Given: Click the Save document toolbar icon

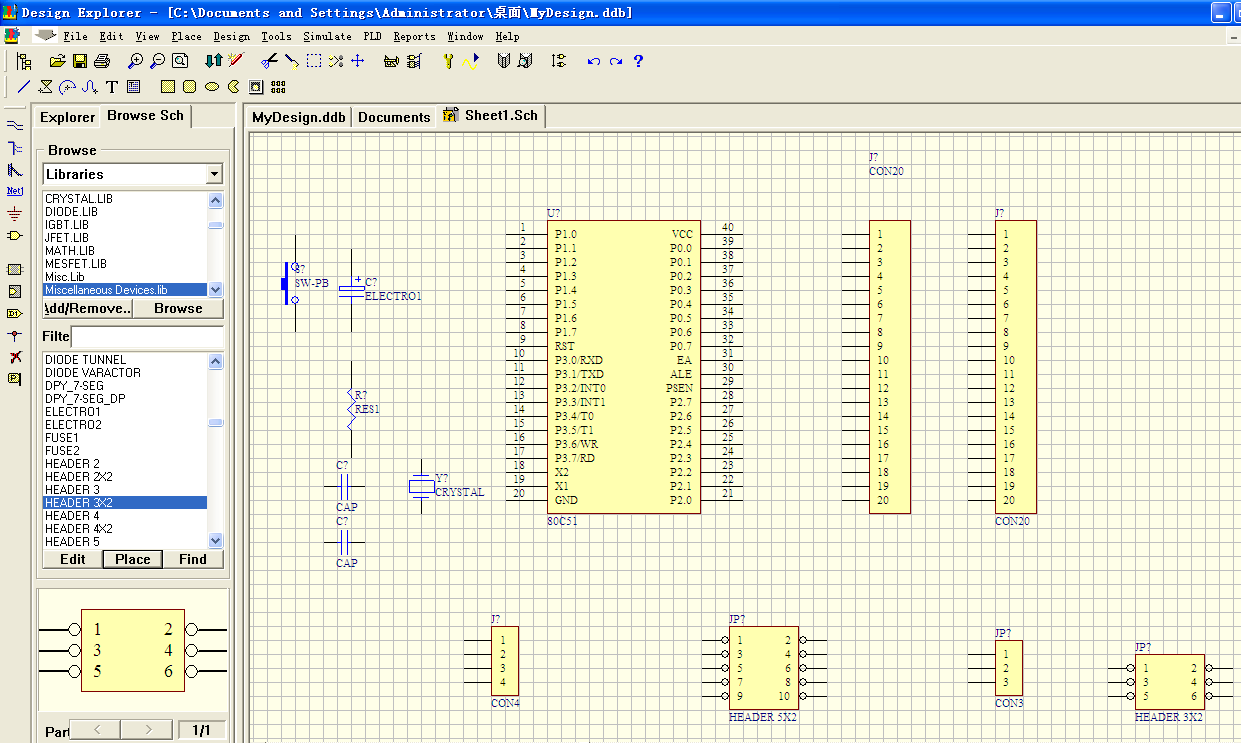Looking at the screenshot, I should (x=80, y=61).
